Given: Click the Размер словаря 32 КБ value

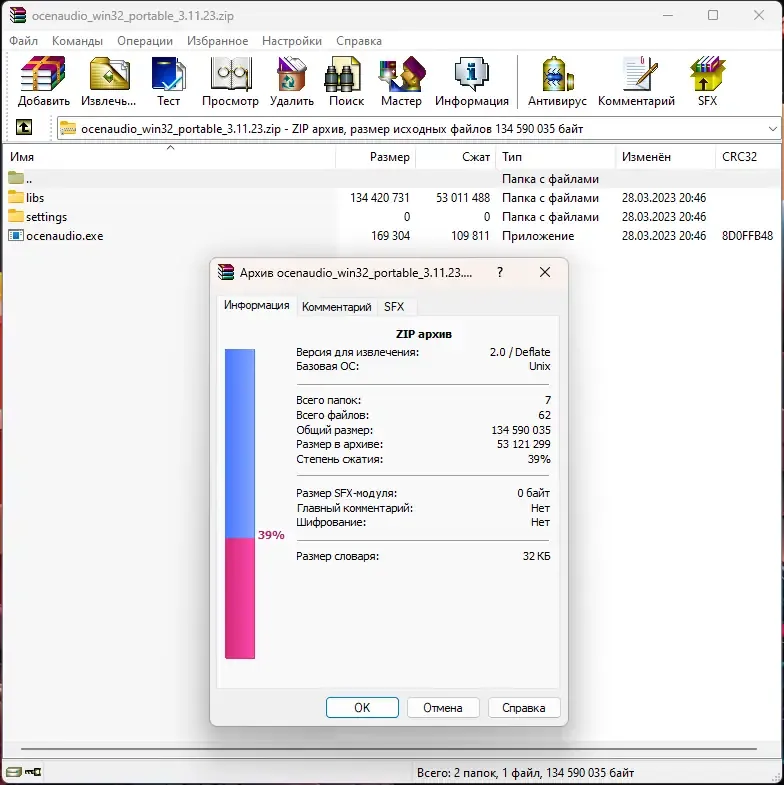Looking at the screenshot, I should pyautogui.click(x=536, y=556).
